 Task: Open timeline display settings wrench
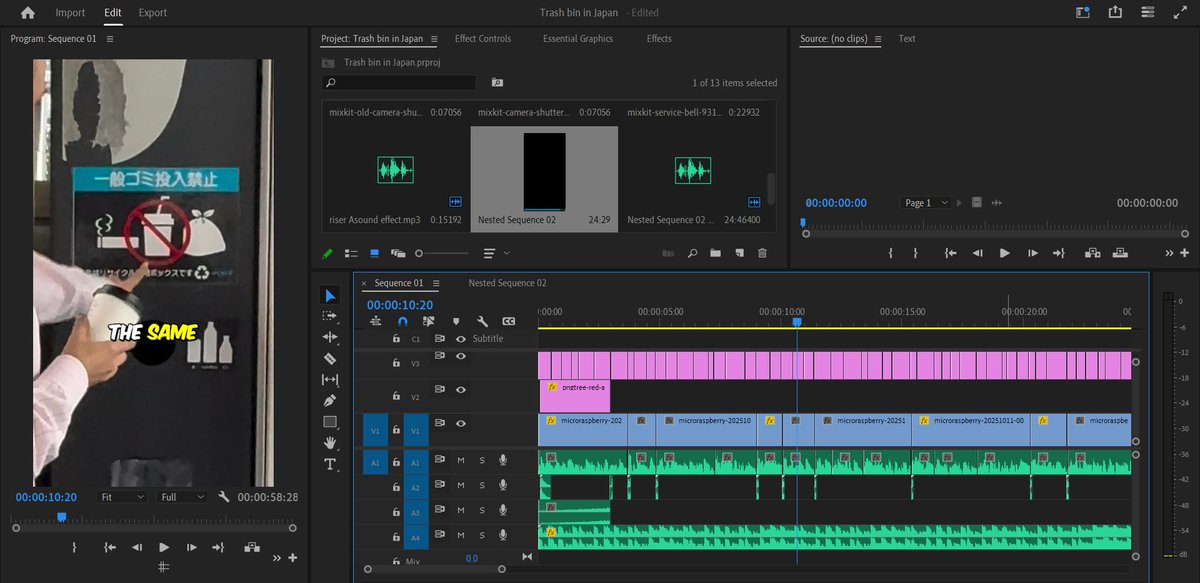pyautogui.click(x=482, y=321)
